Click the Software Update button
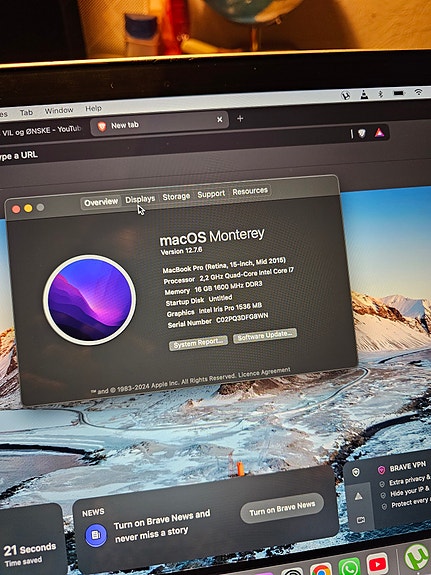 point(265,335)
